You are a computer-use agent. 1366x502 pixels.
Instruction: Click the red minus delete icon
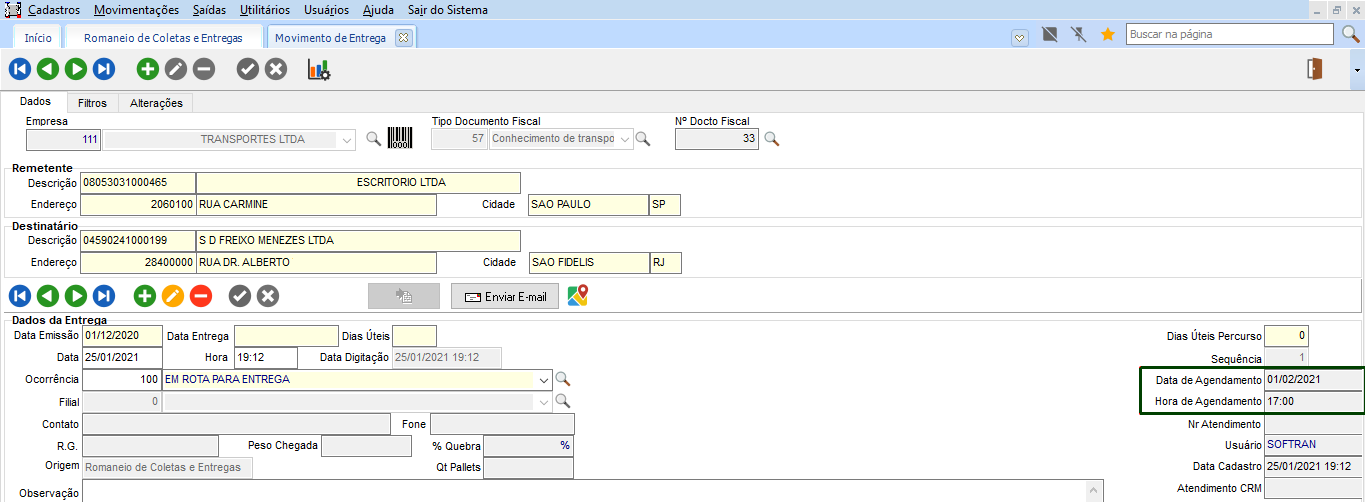[x=201, y=296]
